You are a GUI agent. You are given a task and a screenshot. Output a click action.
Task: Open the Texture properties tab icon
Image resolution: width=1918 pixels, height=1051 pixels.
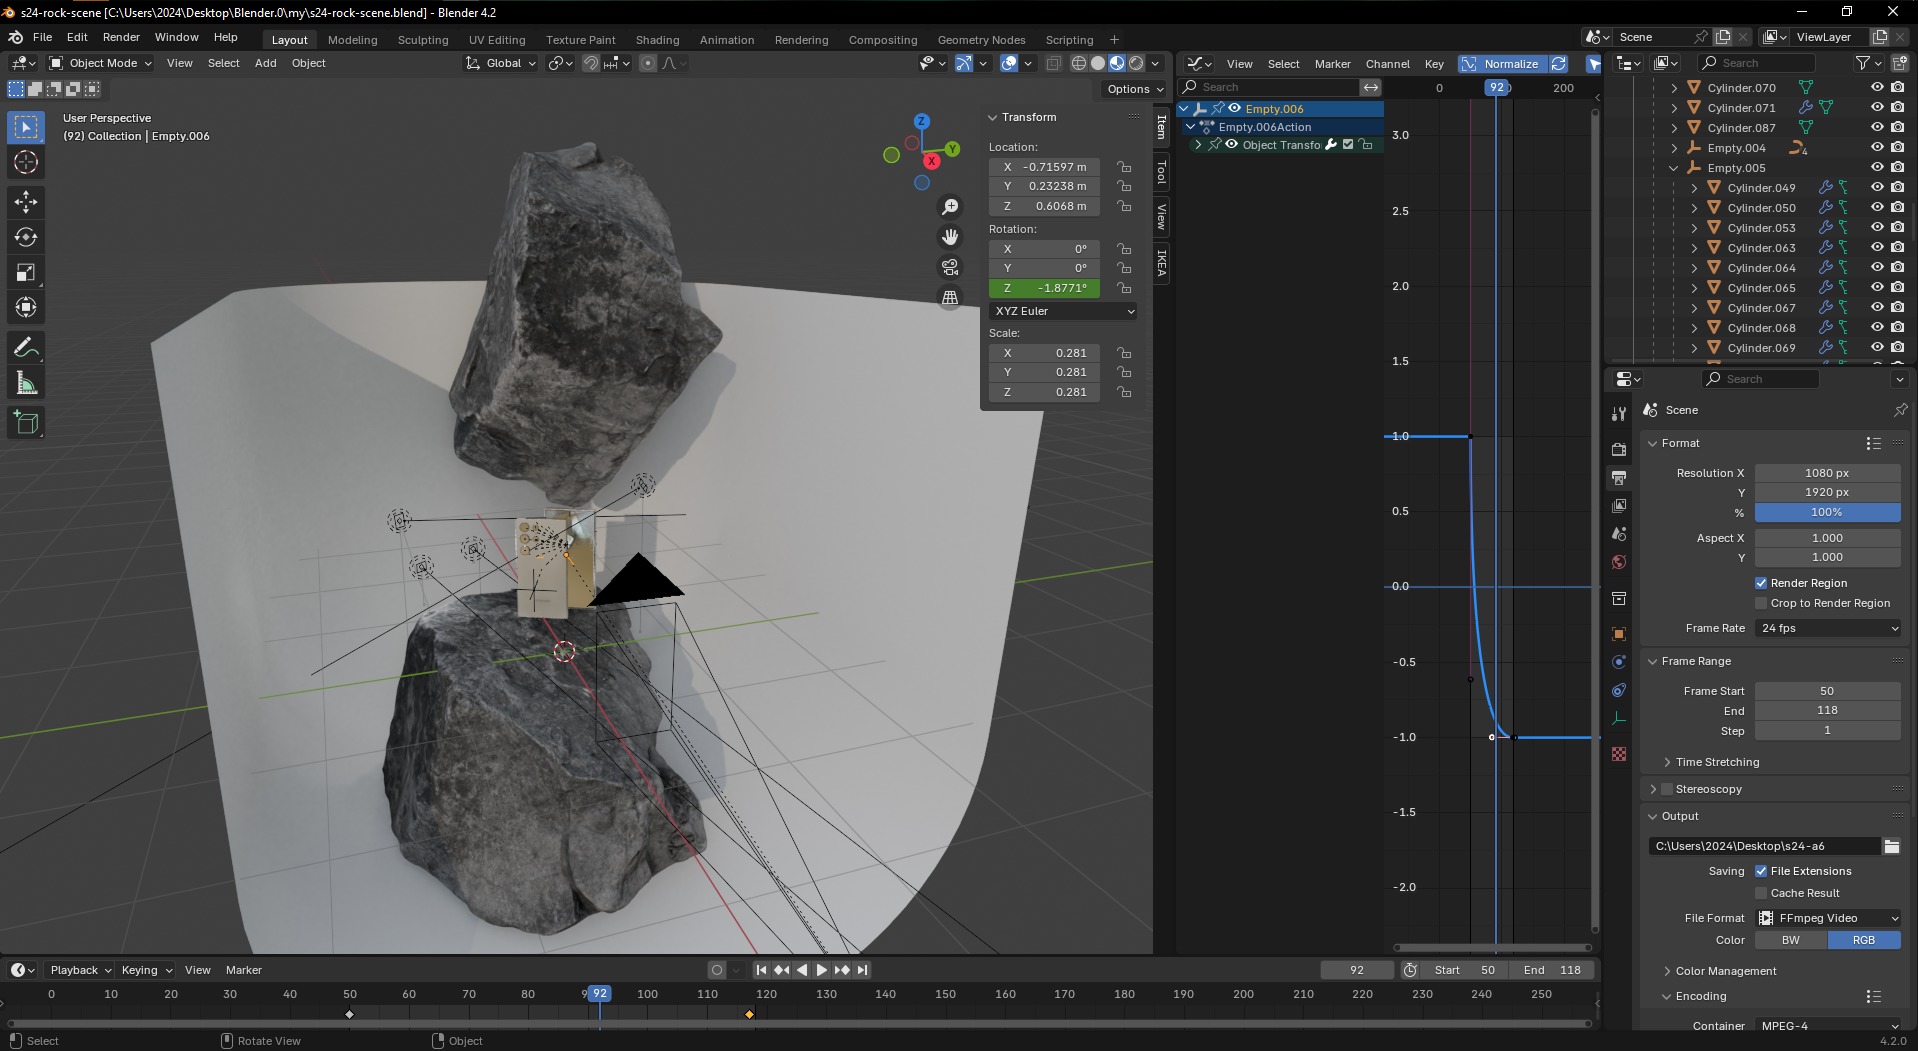[1619, 754]
